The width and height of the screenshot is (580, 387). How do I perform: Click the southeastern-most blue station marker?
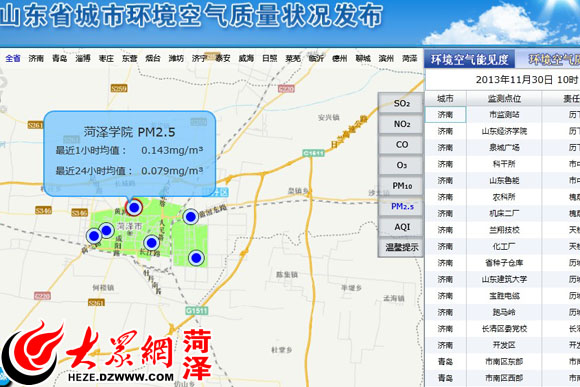196,258
